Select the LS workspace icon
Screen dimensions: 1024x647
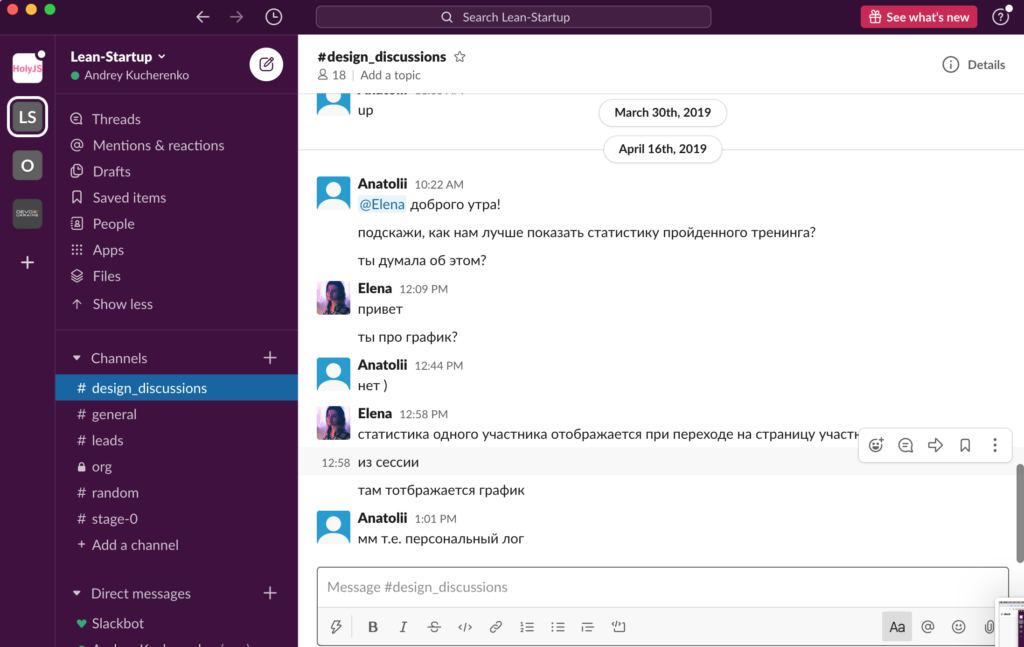[x=27, y=117]
